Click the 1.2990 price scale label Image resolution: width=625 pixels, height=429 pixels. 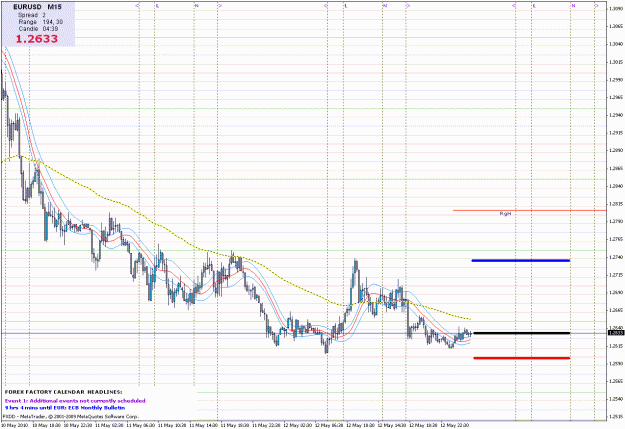(616, 80)
